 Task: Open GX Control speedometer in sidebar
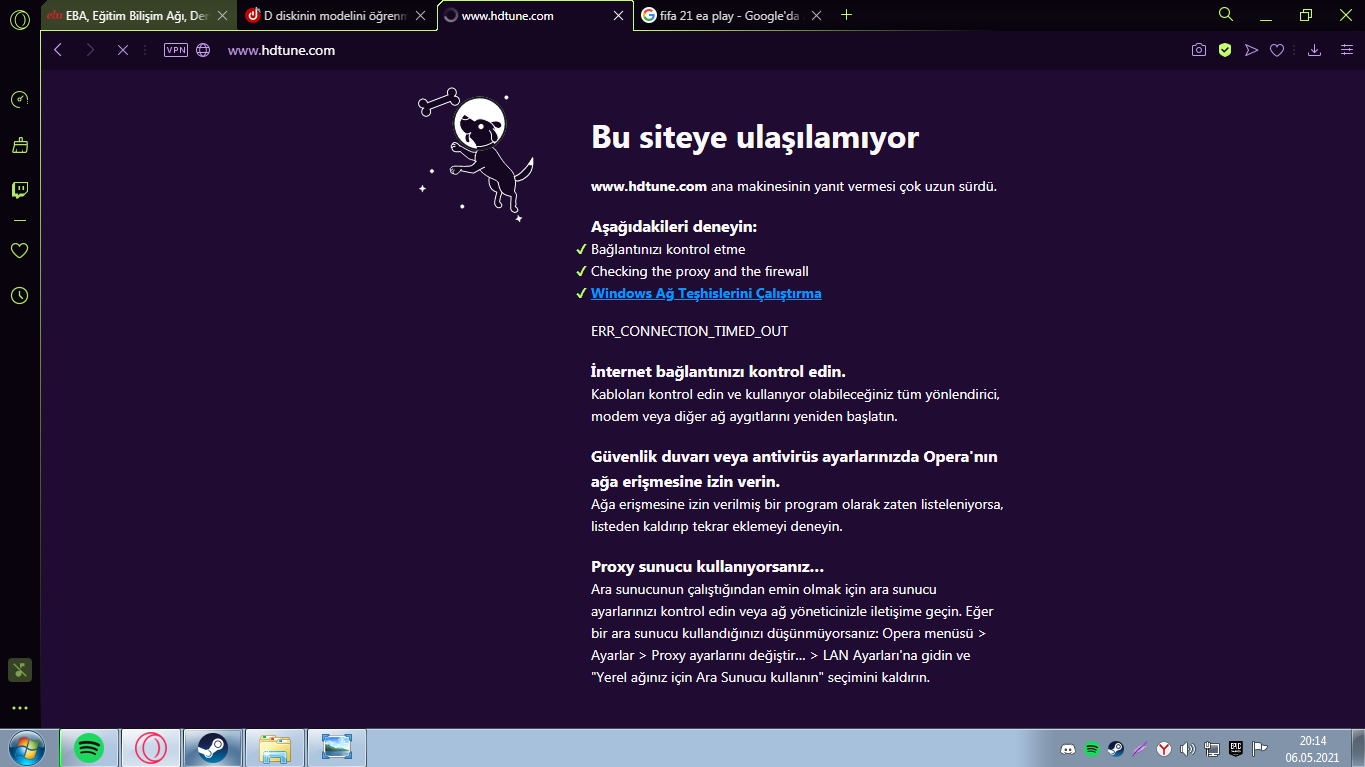19,100
